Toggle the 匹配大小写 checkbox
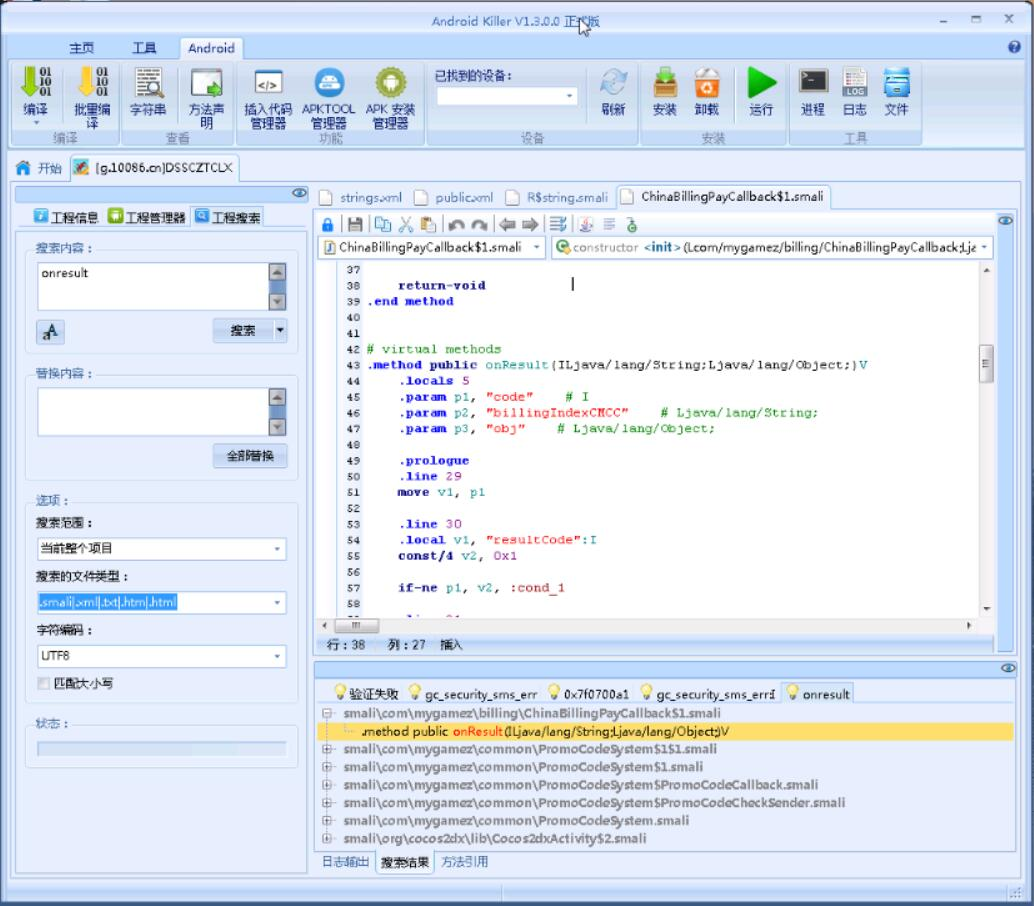This screenshot has width=1034, height=906. tap(44, 683)
